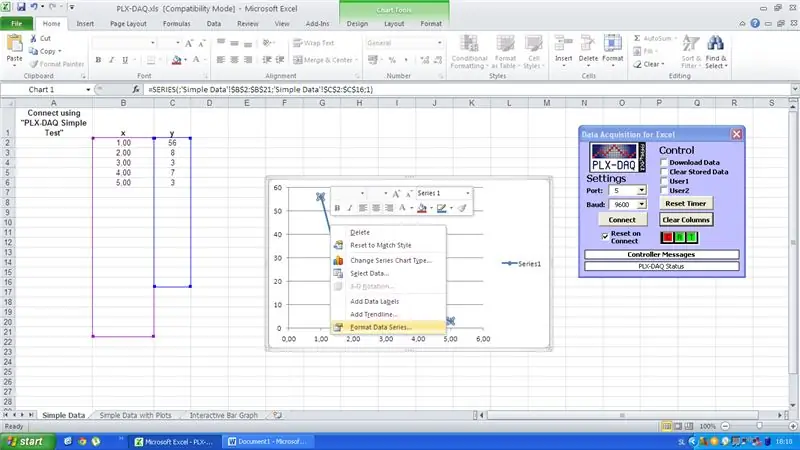This screenshot has width=800, height=450.
Task: Click the Percent Style icon
Action: point(392,60)
